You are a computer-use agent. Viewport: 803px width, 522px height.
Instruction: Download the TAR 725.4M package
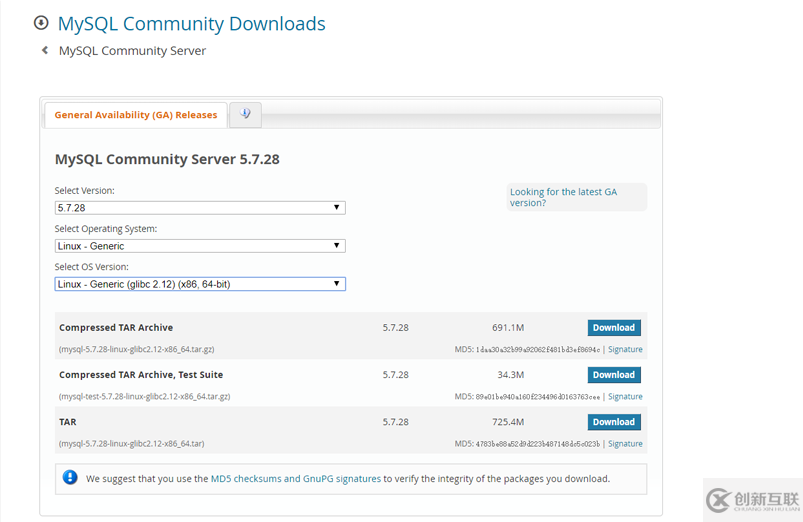614,422
